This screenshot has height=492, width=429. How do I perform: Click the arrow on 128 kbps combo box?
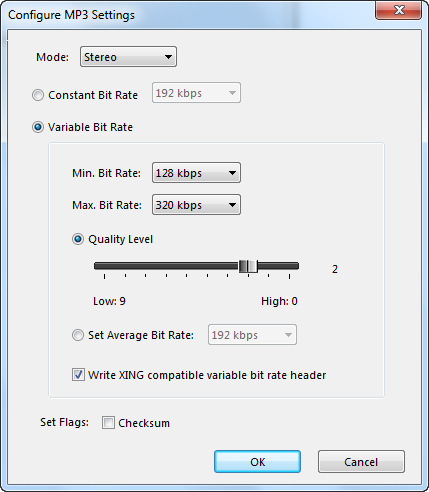pyautogui.click(x=232, y=173)
